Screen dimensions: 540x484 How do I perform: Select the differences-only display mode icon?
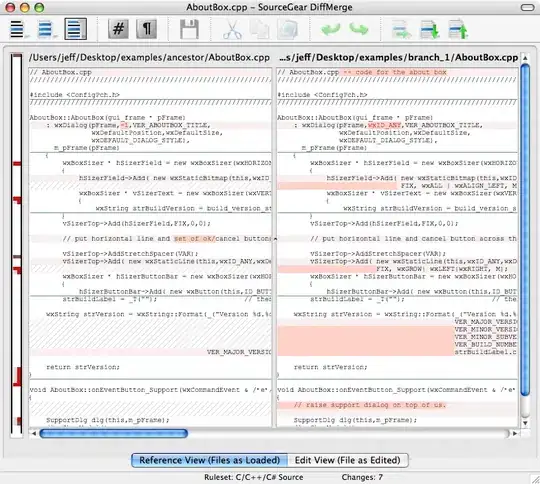(x=46, y=29)
